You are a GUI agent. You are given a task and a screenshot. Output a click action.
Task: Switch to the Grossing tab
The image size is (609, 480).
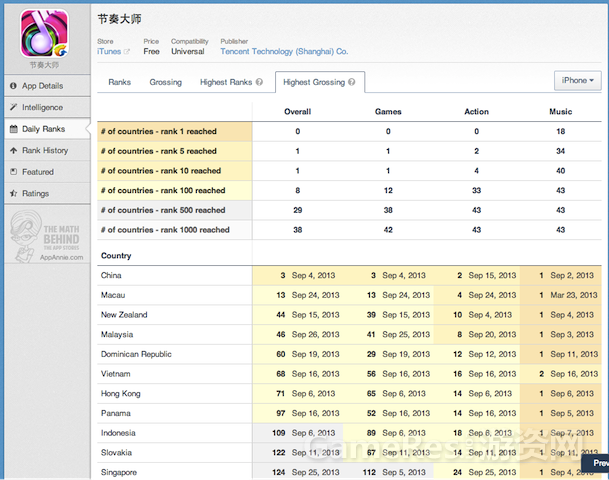point(166,82)
